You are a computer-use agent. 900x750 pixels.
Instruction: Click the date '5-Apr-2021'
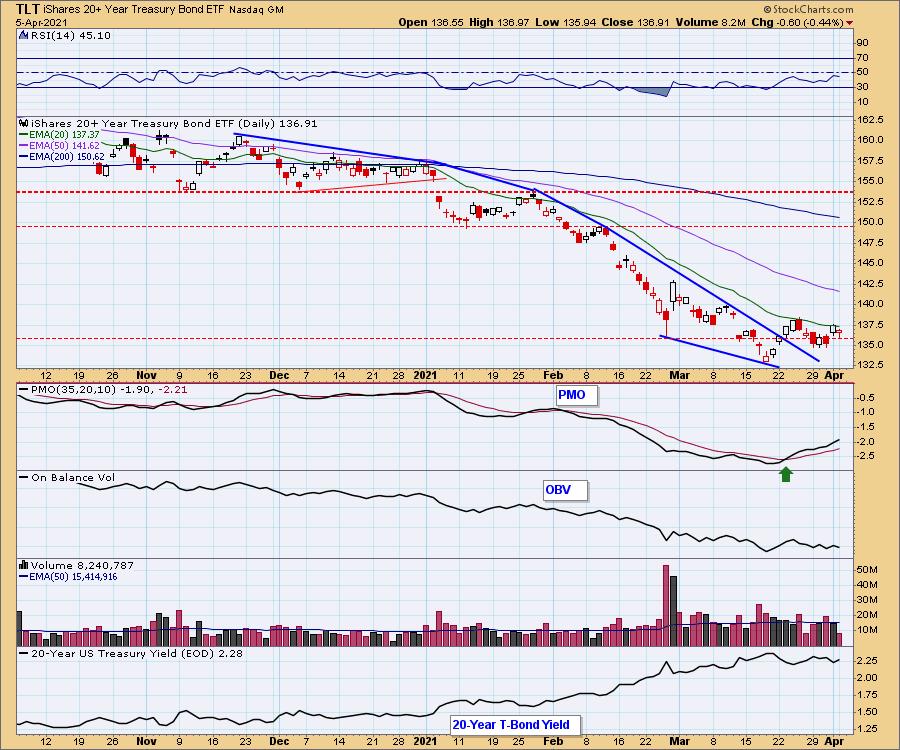(x=41, y=23)
